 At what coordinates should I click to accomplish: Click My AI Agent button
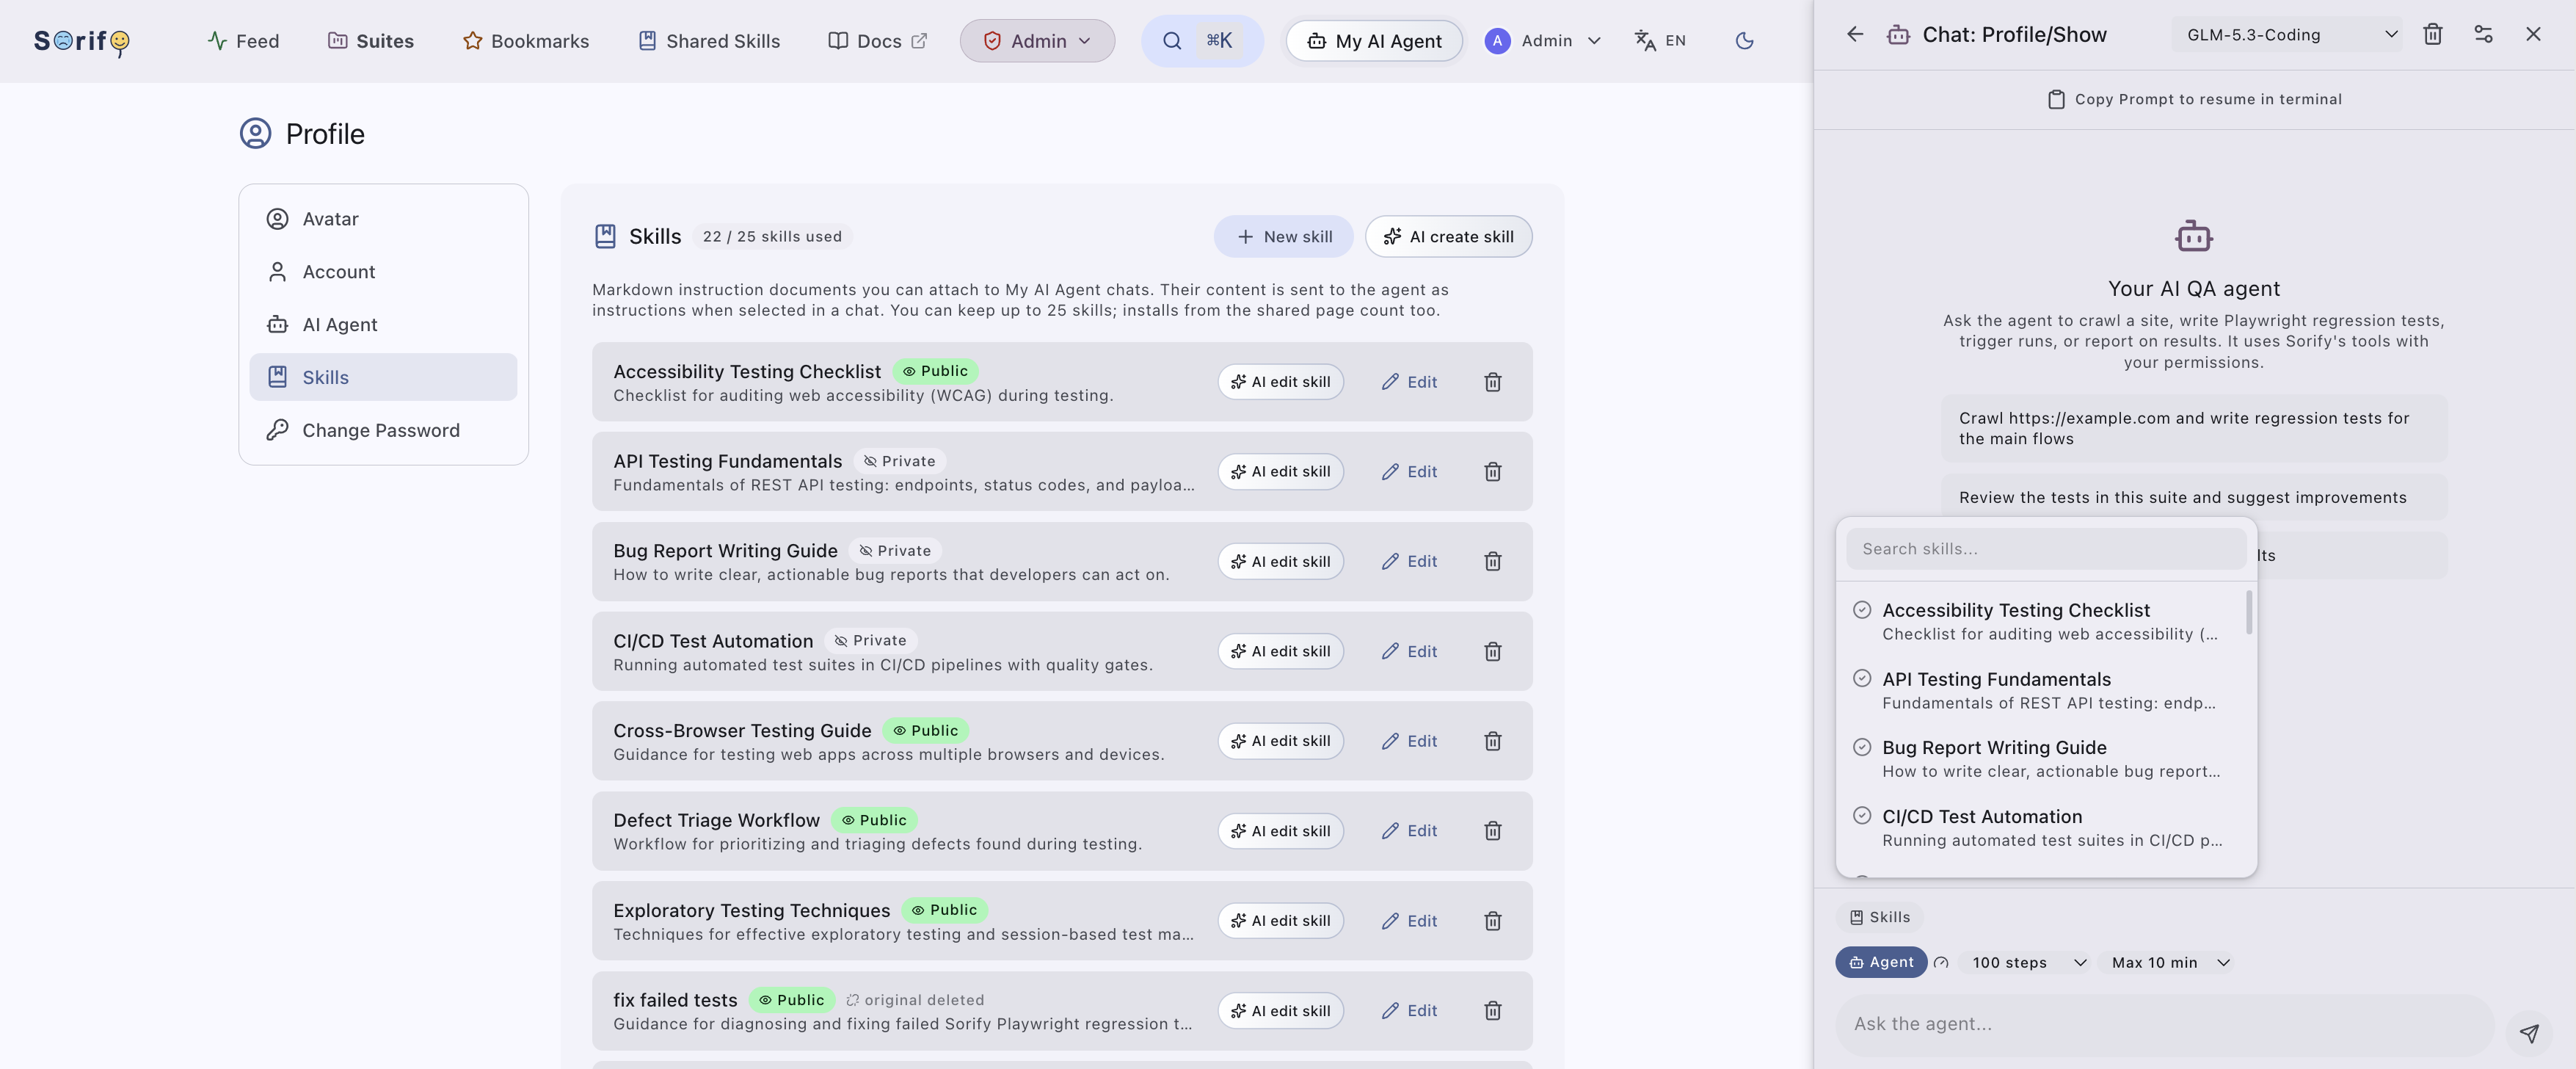point(1374,41)
